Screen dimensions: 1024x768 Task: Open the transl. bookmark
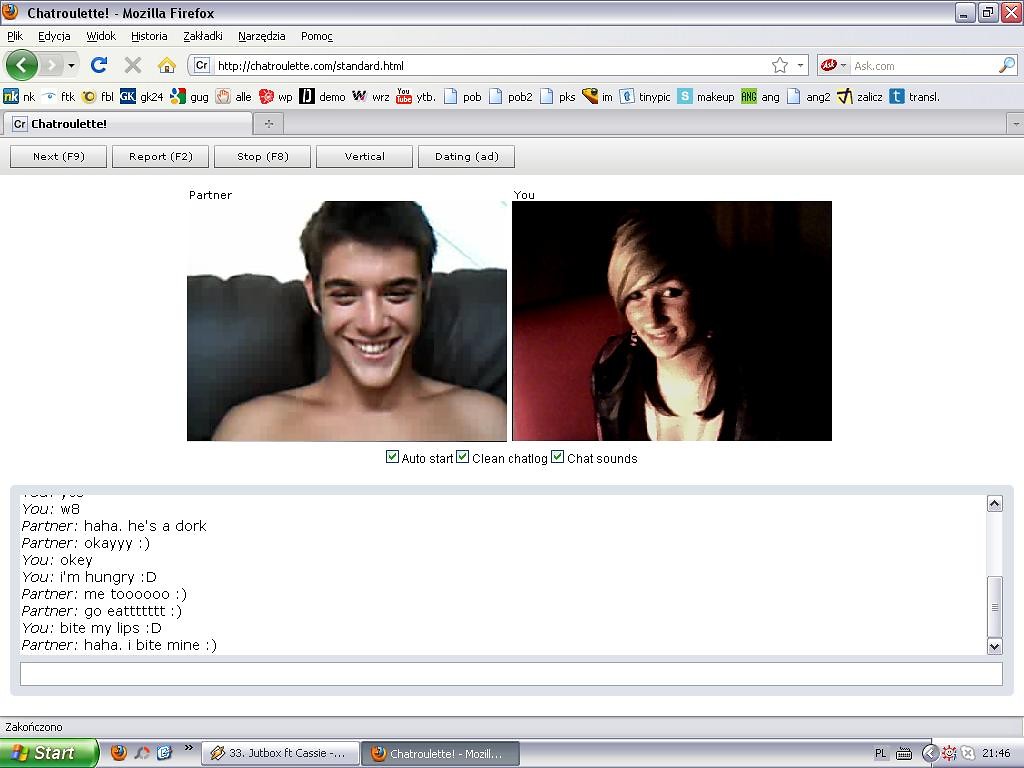click(914, 97)
